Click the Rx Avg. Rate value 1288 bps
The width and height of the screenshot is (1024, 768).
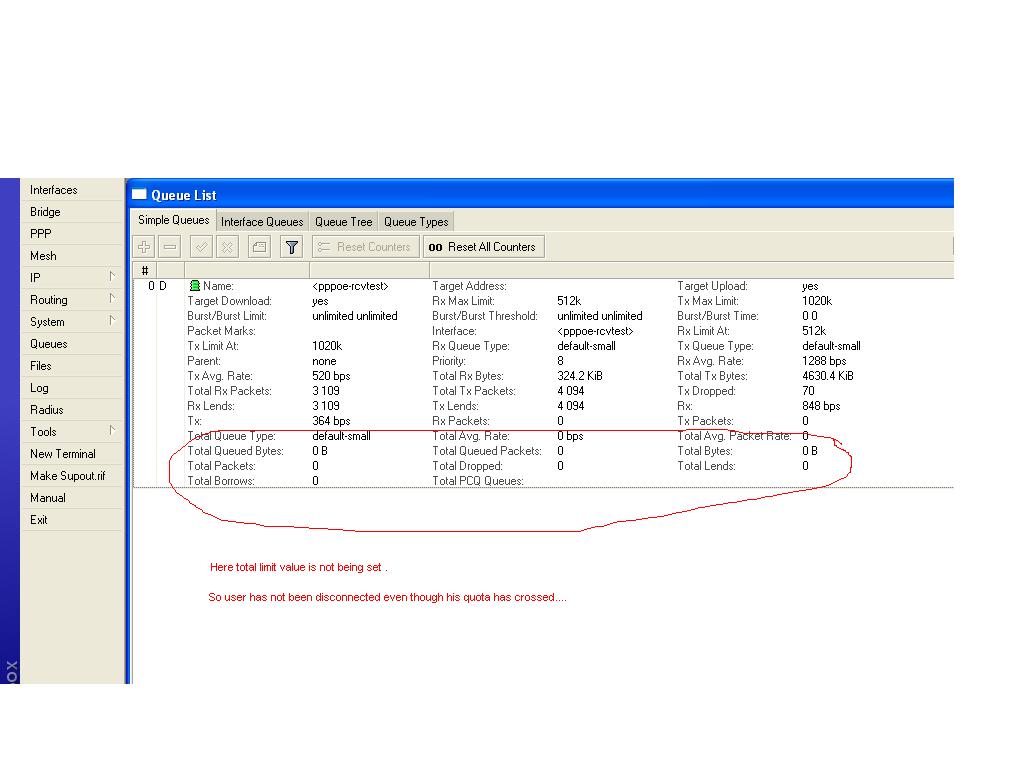824,361
